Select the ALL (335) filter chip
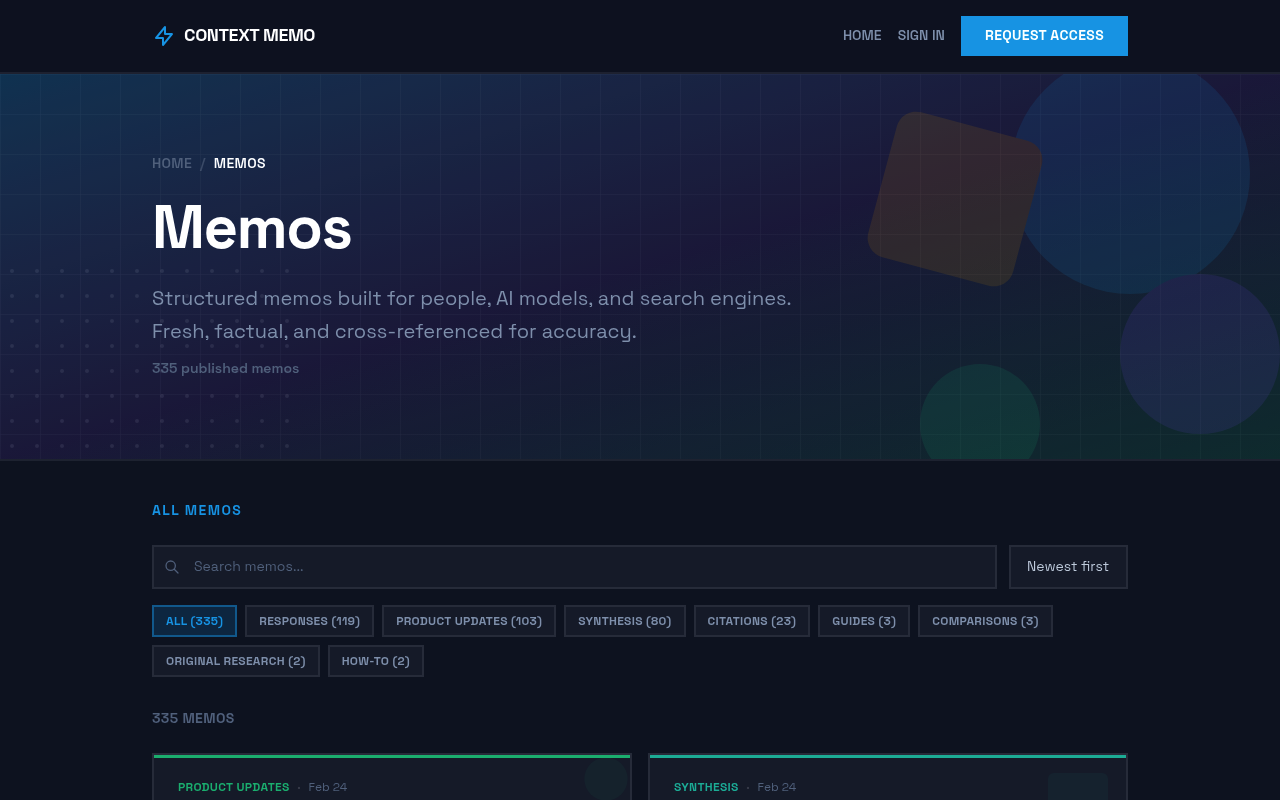The width and height of the screenshot is (1280, 800). click(x=194, y=620)
